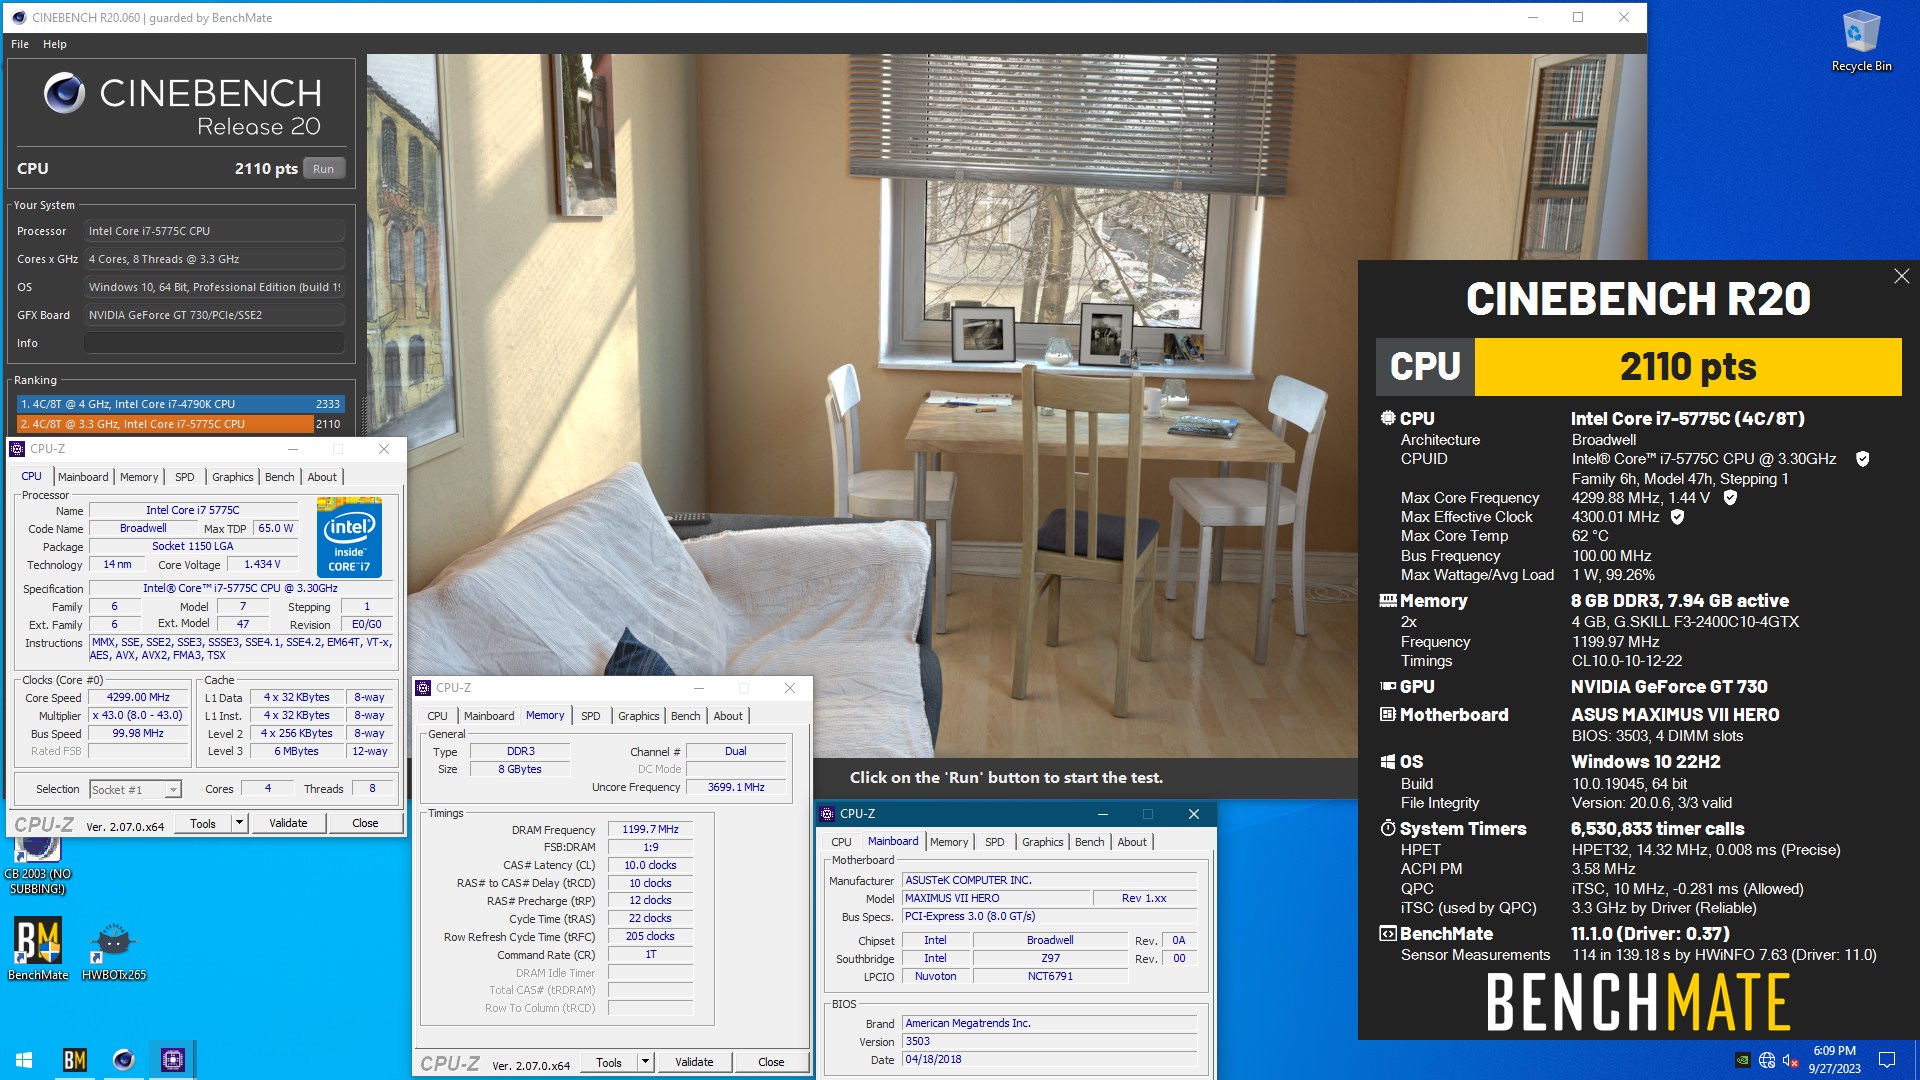This screenshot has height=1080, width=1920.
Task: Switch to Mainboard tab in CPU-Z CPU window
Action: [83, 477]
